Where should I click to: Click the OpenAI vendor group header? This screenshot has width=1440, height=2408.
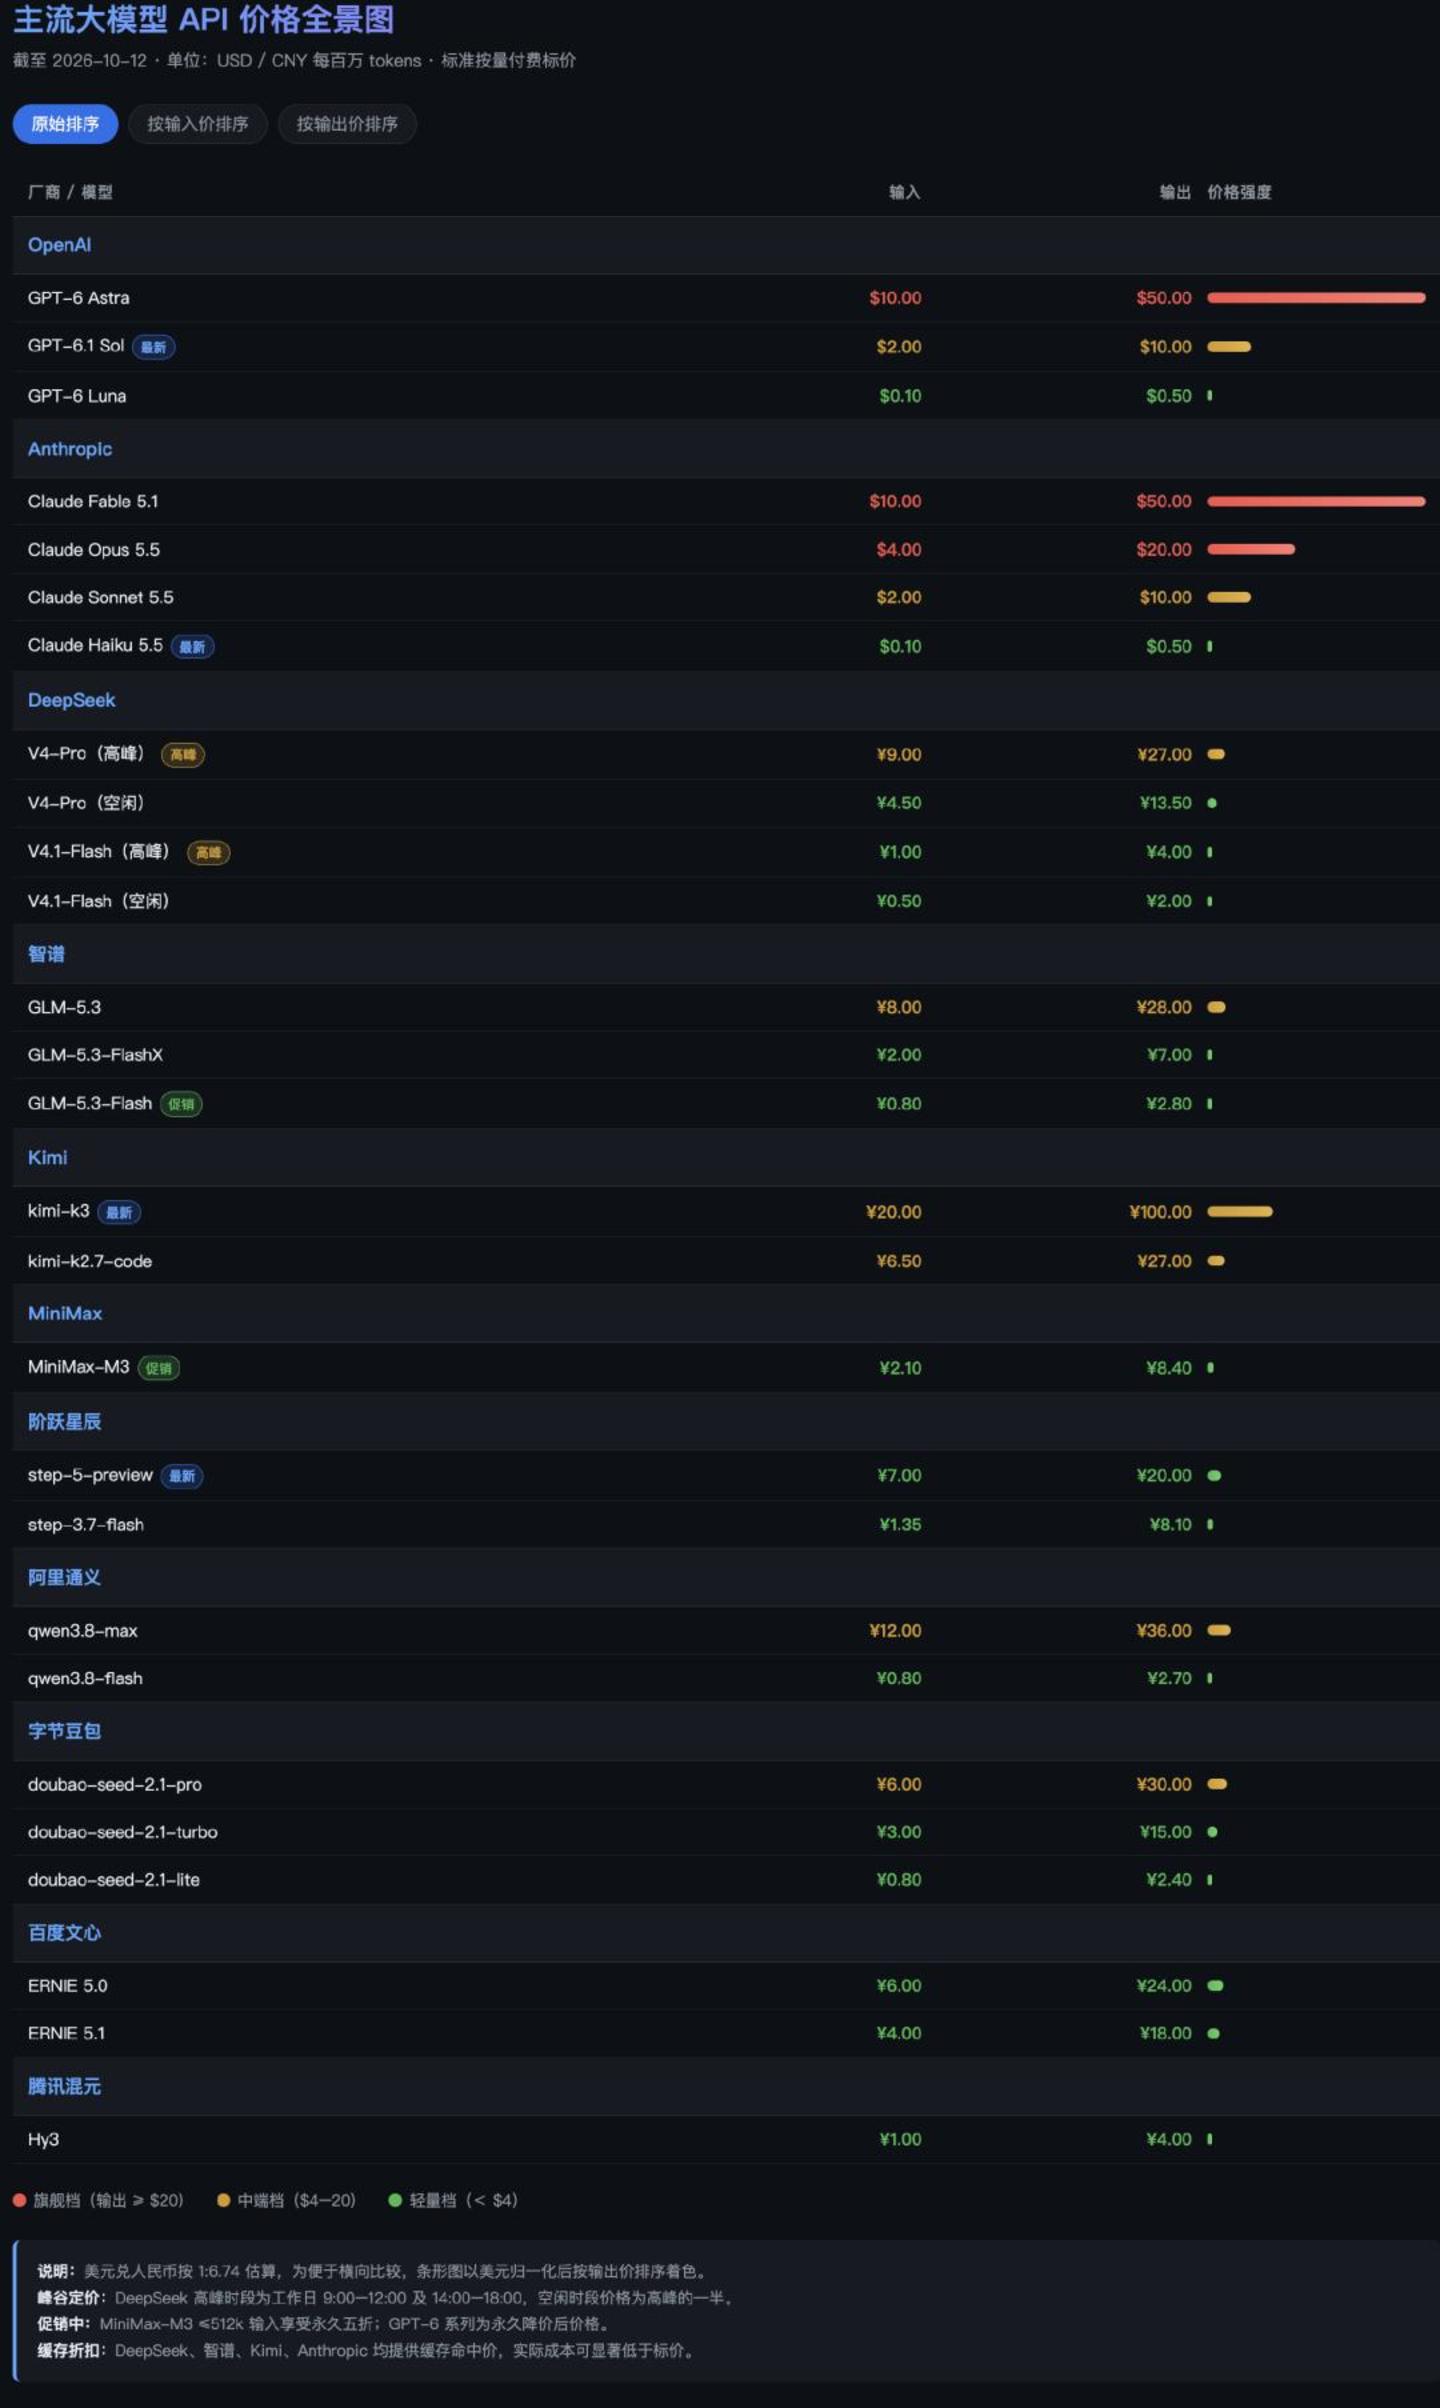[726, 245]
